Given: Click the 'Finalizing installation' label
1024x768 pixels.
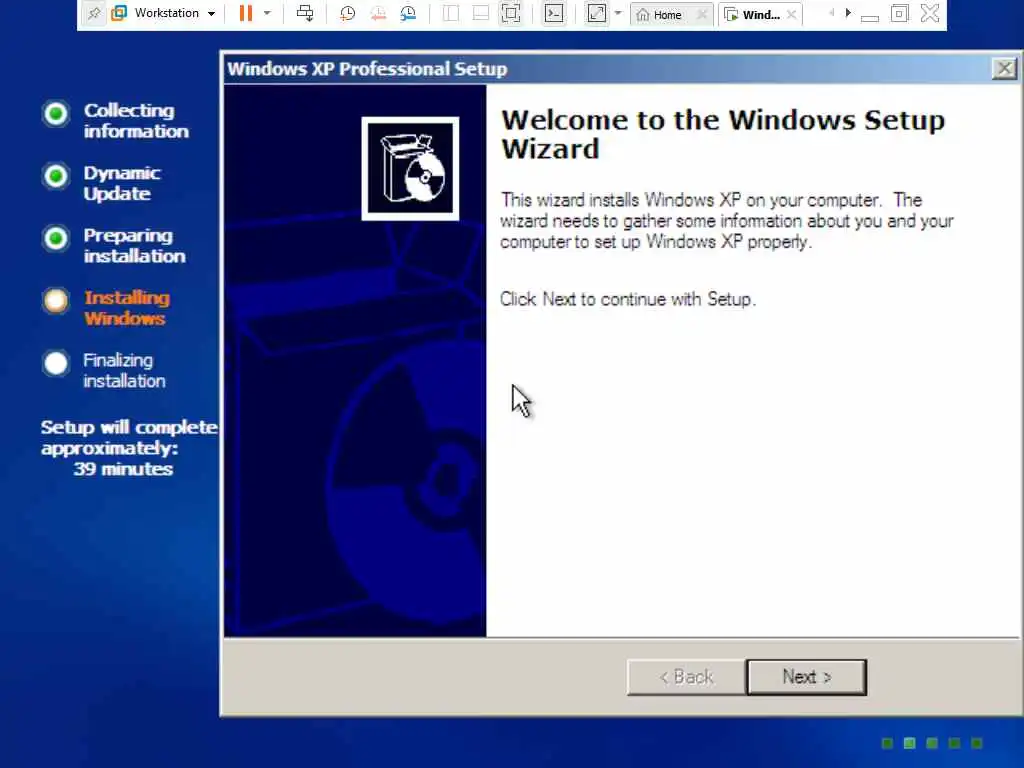Looking at the screenshot, I should tap(124, 370).
